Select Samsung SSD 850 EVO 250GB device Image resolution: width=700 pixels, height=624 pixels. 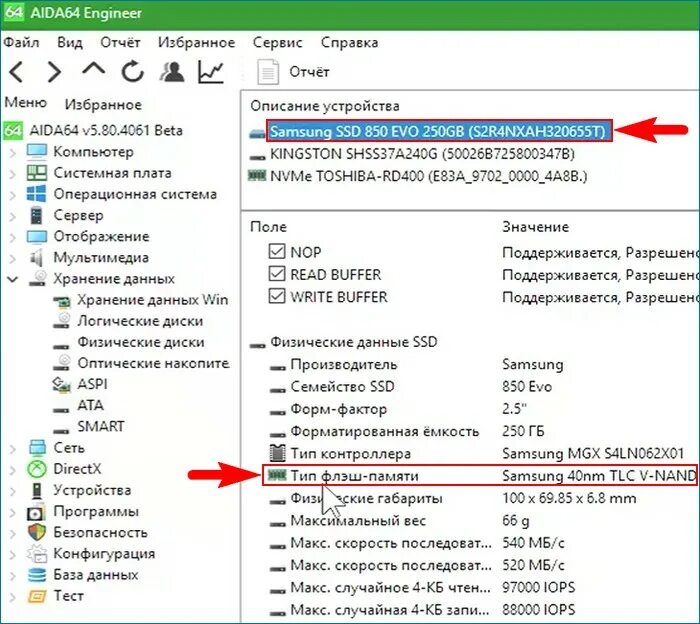(438, 131)
